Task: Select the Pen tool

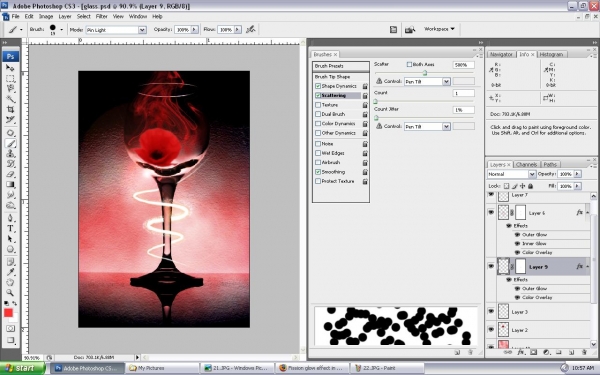Action: pyautogui.click(x=10, y=218)
